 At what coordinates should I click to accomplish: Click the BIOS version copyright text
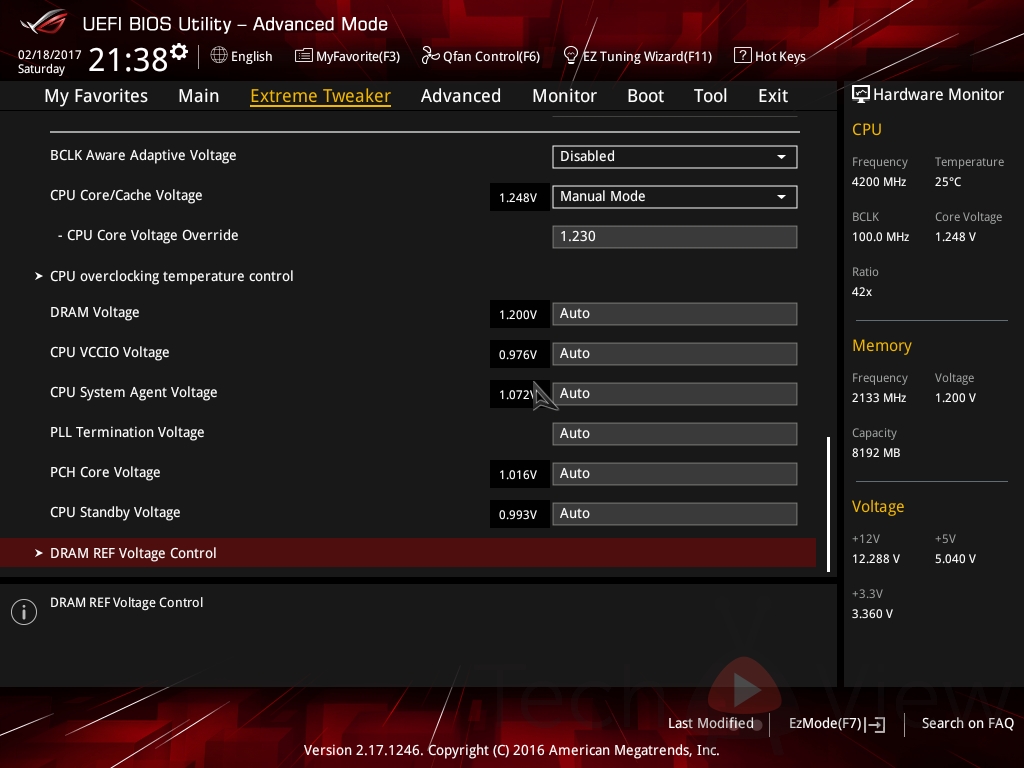click(x=511, y=750)
